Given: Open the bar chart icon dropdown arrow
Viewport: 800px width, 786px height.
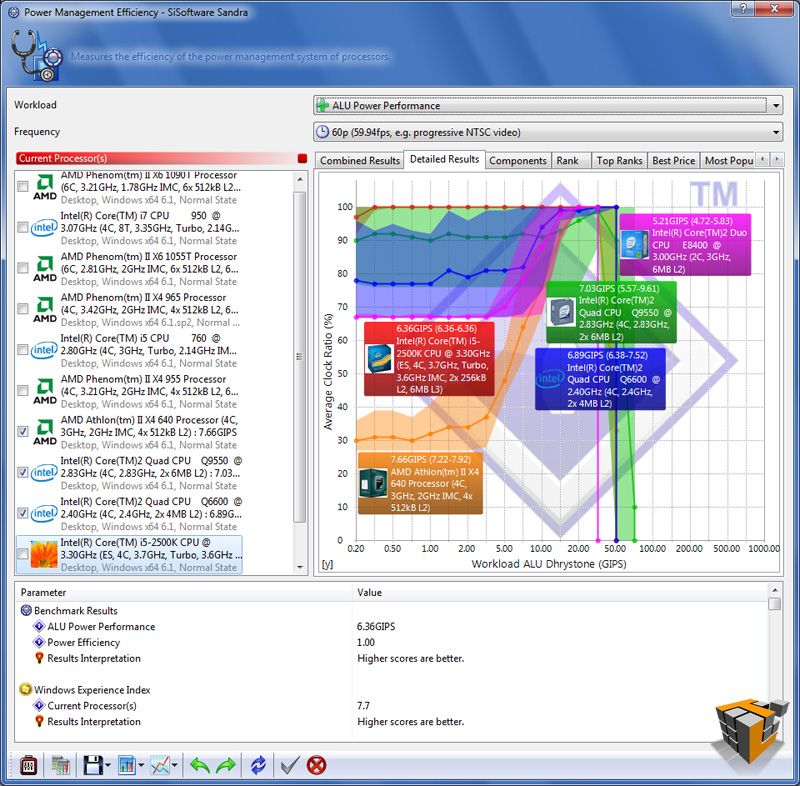Looking at the screenshot, I should [141, 765].
